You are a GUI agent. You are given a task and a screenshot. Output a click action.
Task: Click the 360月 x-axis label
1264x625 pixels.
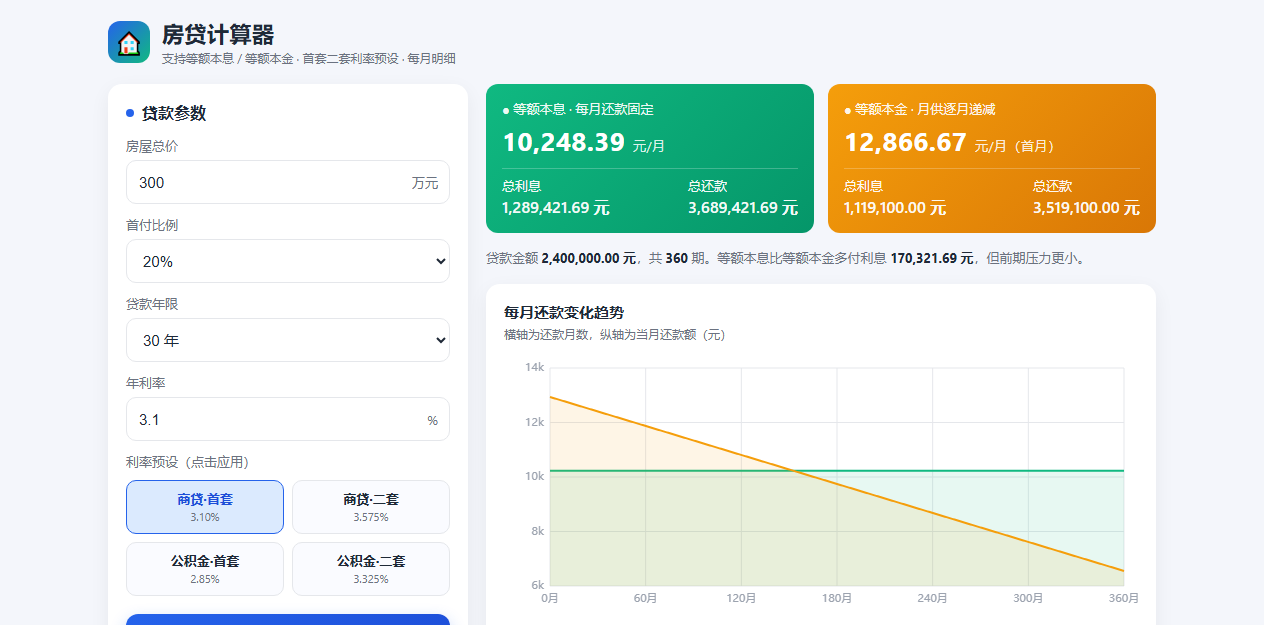point(1124,598)
